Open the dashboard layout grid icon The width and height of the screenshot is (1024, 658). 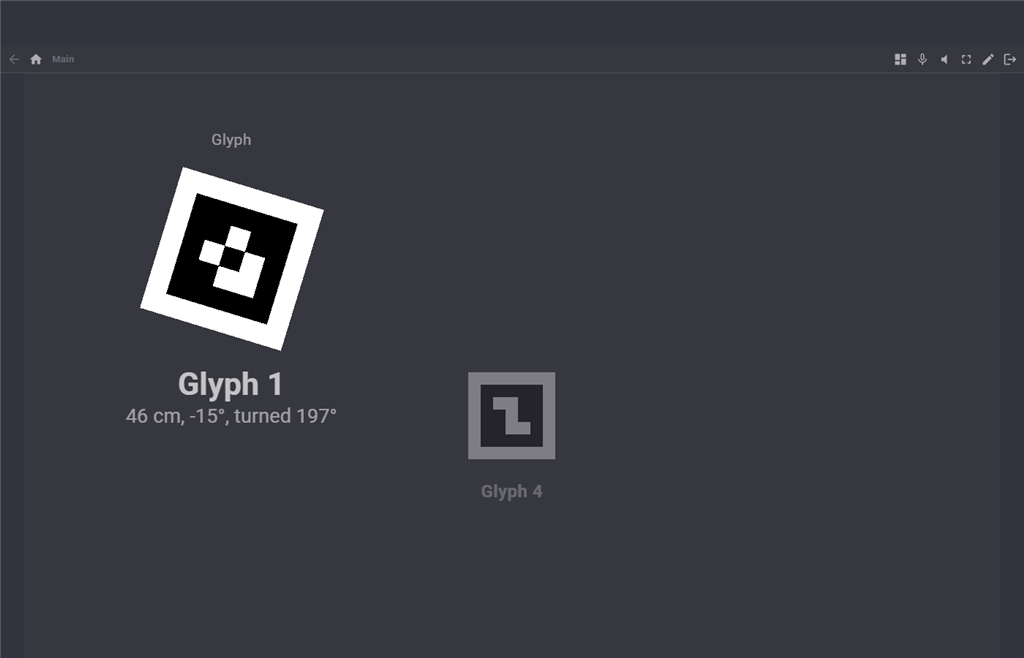[x=900, y=59]
